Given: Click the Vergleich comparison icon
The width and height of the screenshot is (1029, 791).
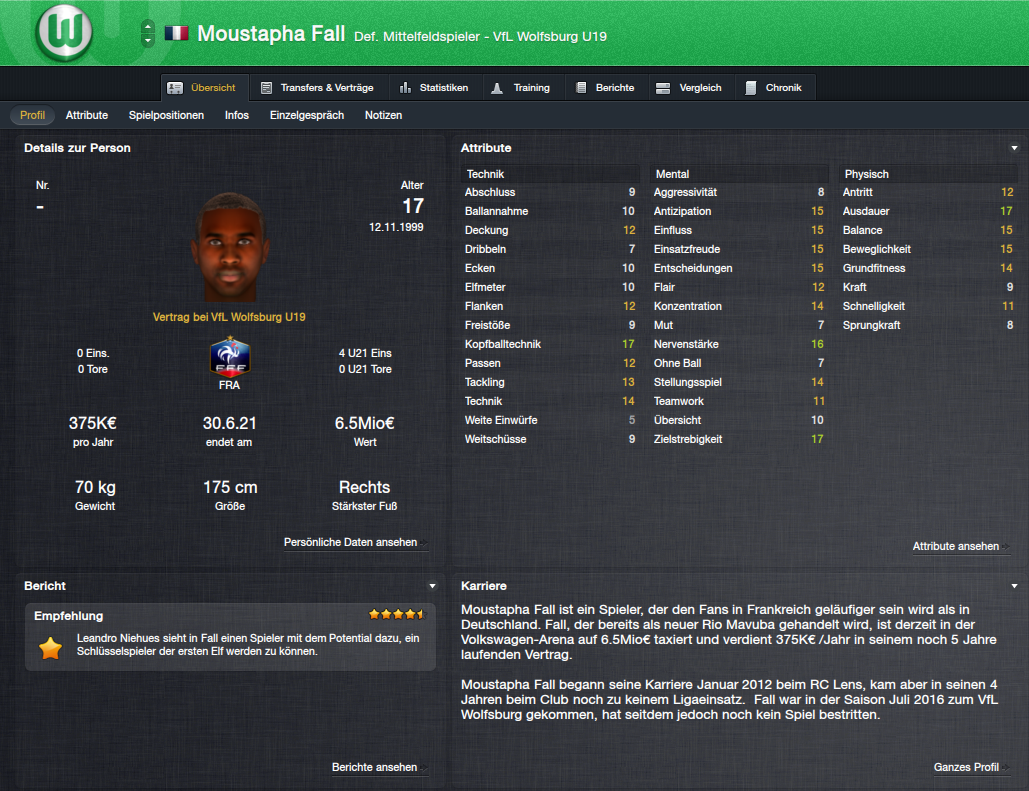Looking at the screenshot, I should [663, 88].
